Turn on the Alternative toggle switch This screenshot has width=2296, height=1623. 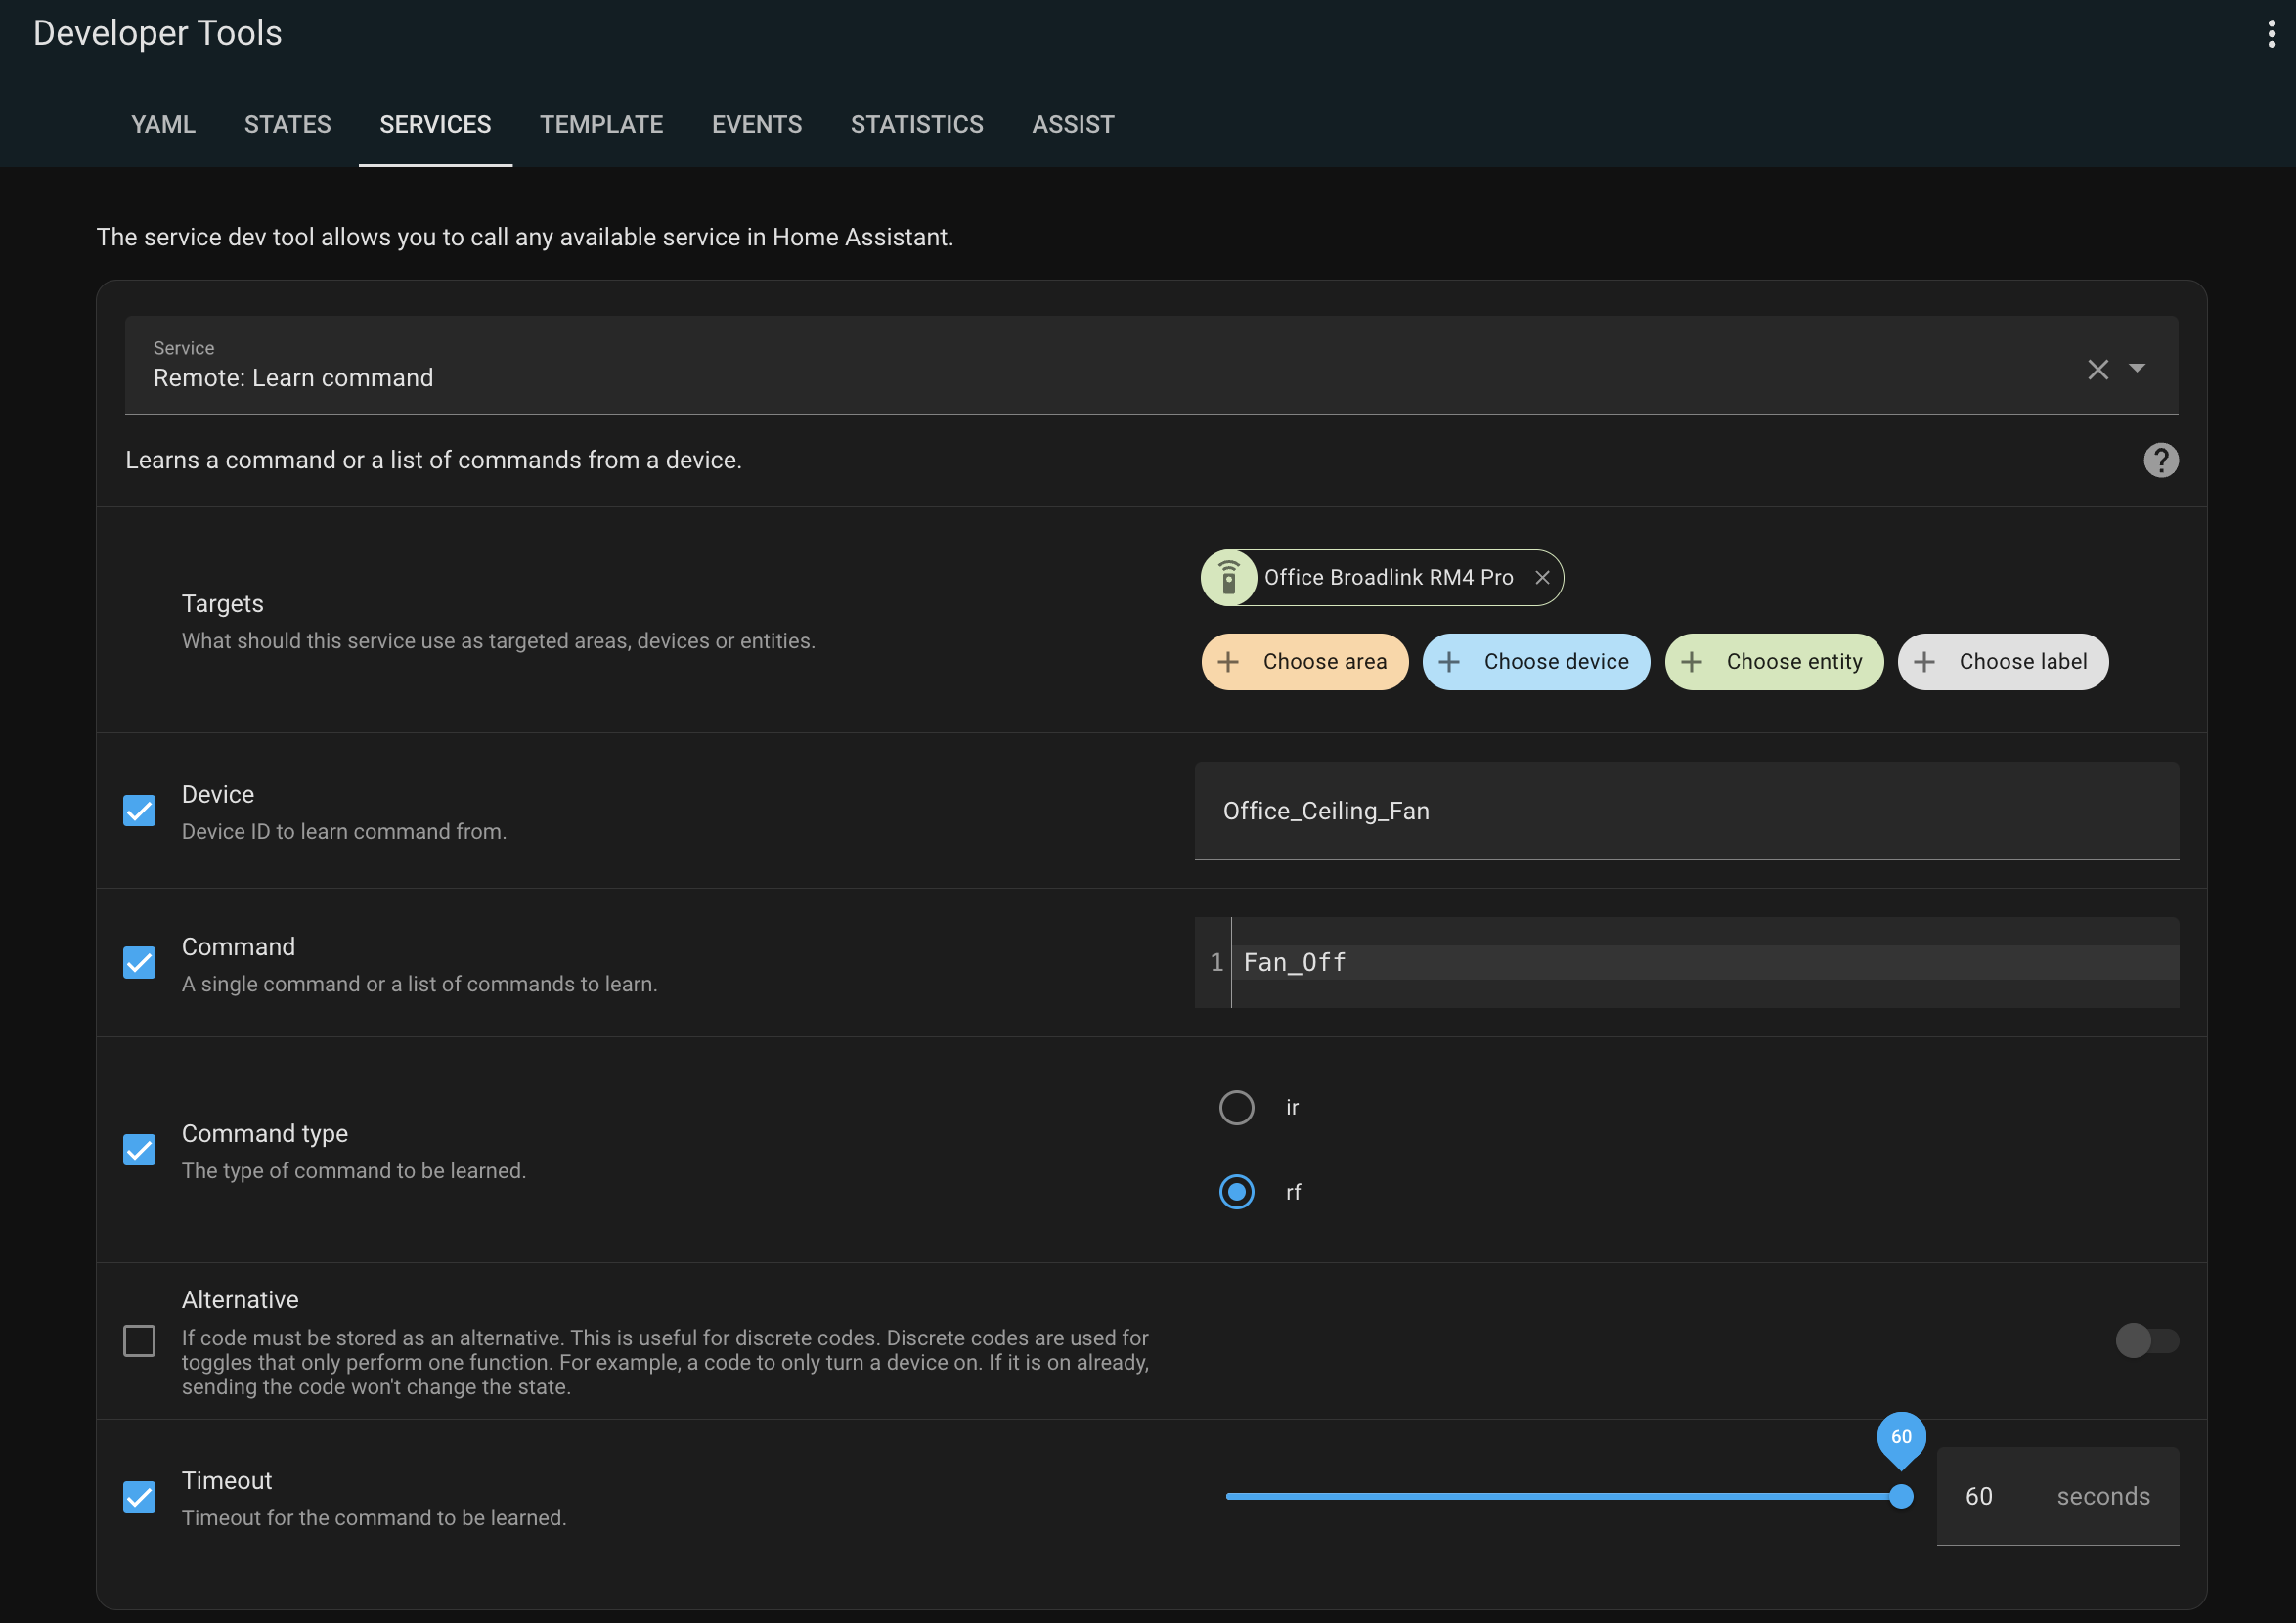(2146, 1341)
